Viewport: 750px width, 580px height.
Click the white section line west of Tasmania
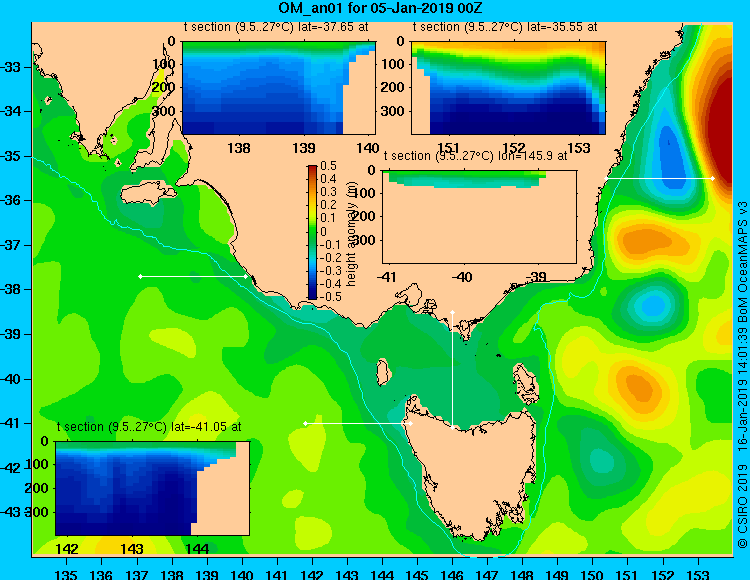(358, 424)
